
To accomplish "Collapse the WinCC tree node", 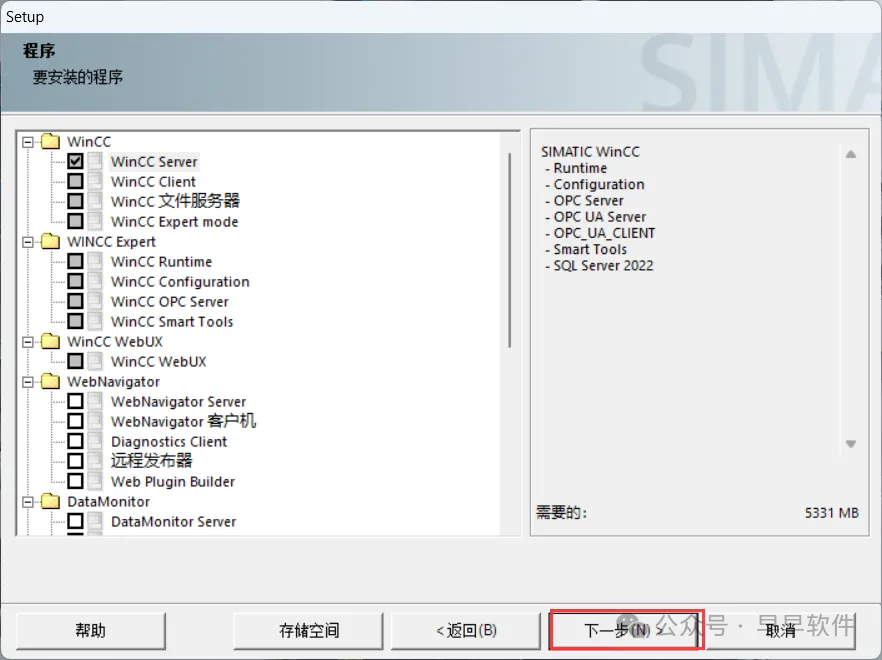I will (x=28, y=142).
